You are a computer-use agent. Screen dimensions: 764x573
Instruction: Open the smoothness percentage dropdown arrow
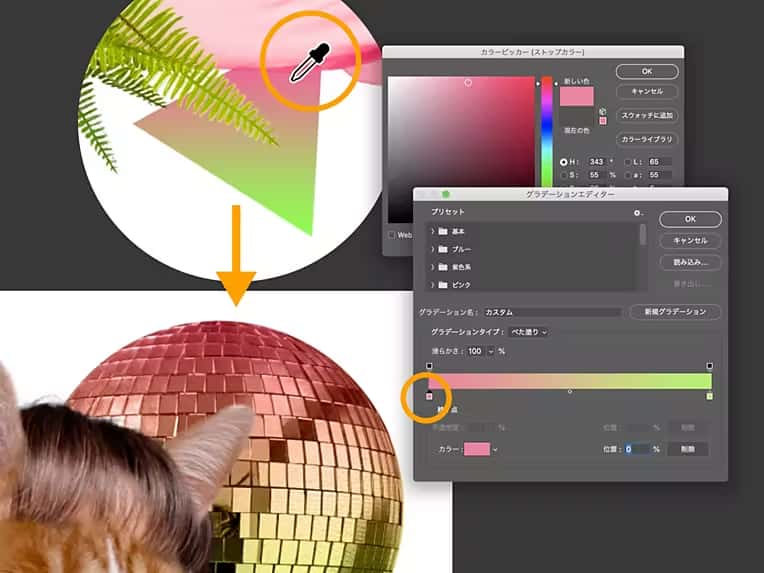(x=490, y=351)
